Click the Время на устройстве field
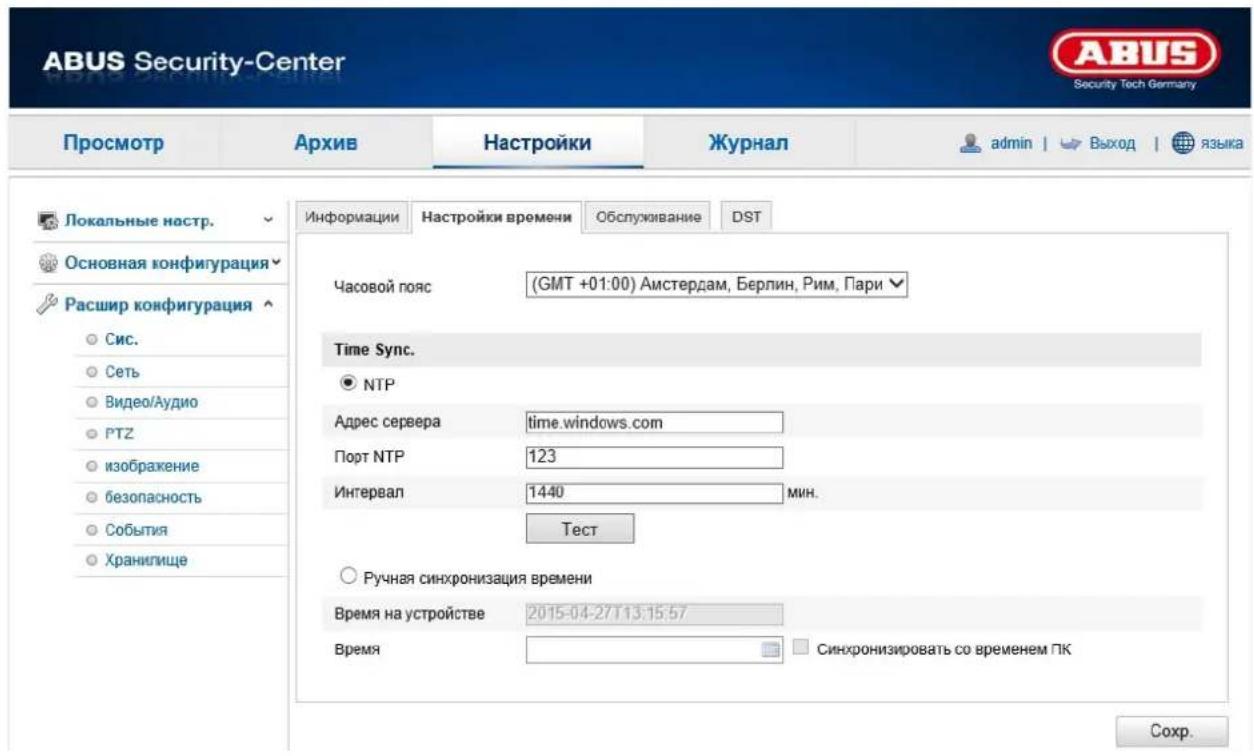This screenshot has height=756, width=1254. (654, 613)
